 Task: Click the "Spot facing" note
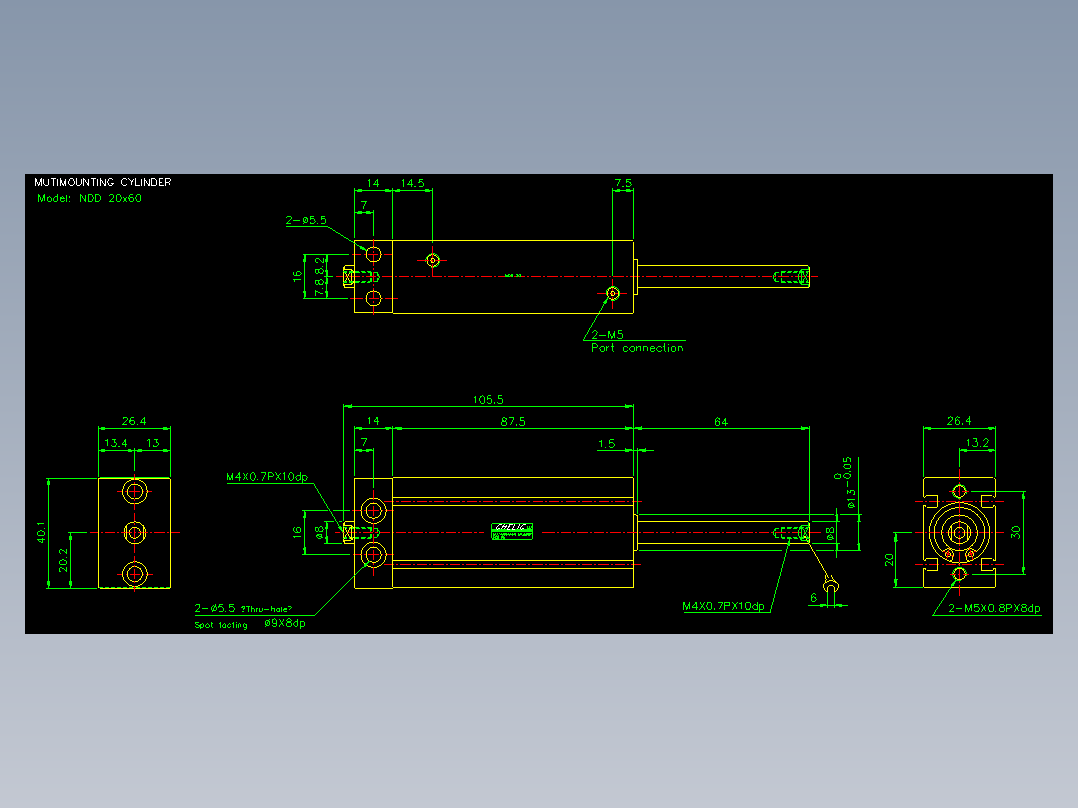click(221, 625)
